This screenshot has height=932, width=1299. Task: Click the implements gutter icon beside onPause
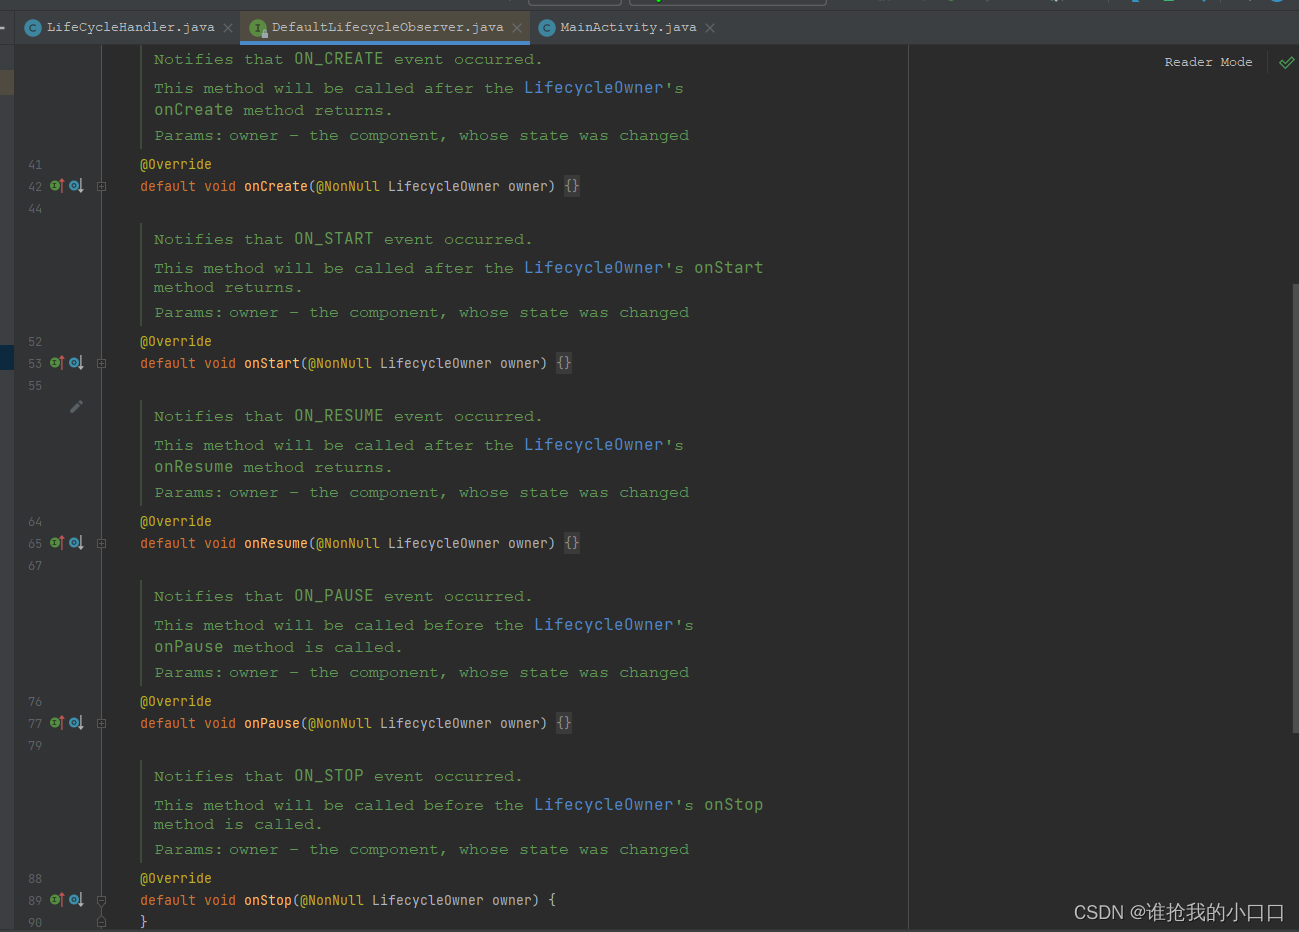point(57,723)
